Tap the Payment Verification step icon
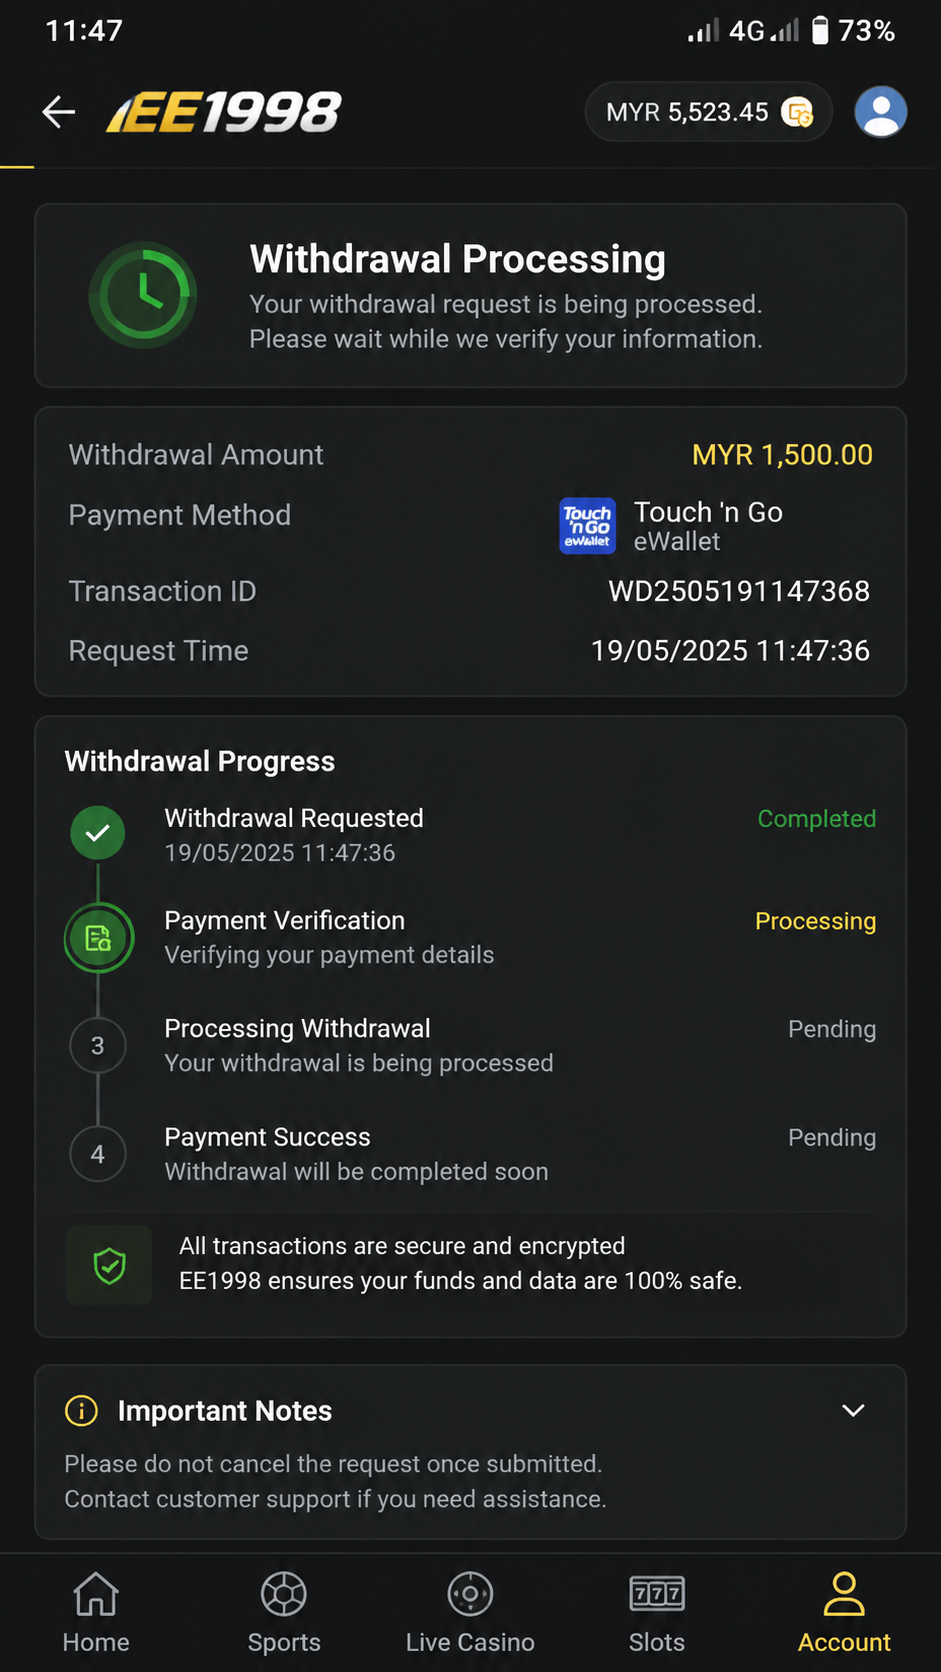Viewport: 941px width, 1672px height. point(98,938)
